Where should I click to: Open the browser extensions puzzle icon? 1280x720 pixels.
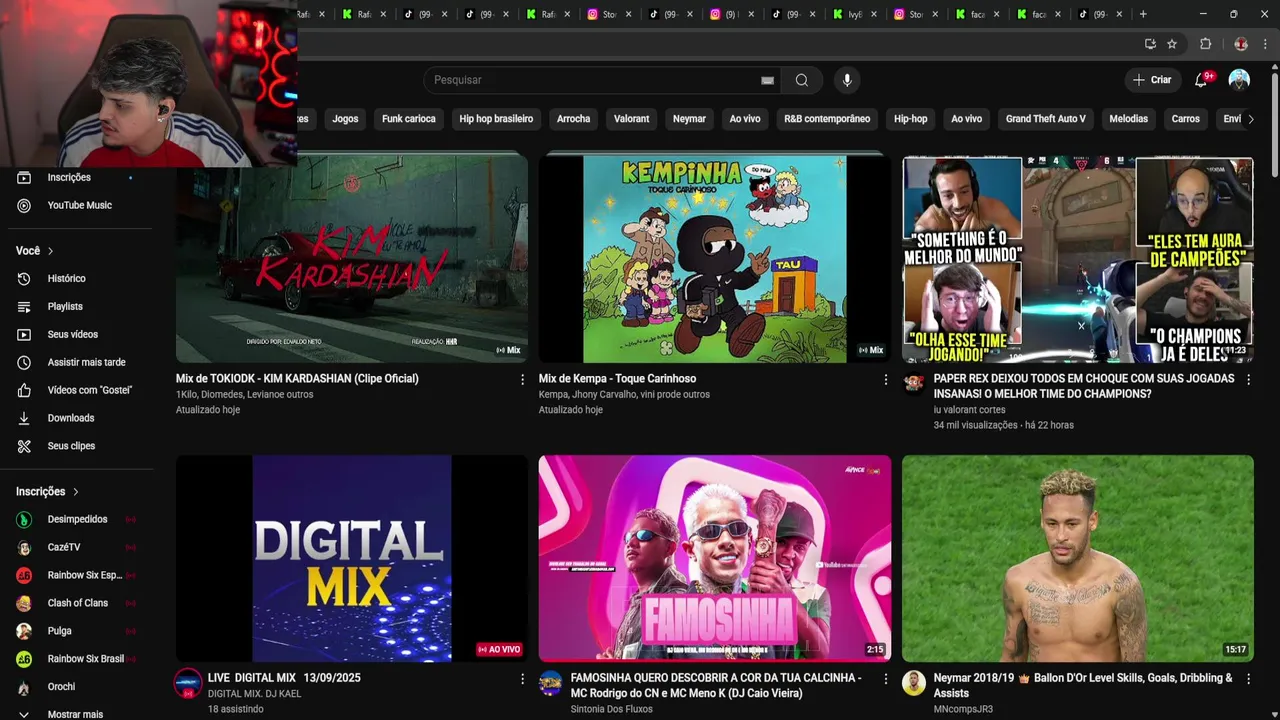click(1205, 44)
